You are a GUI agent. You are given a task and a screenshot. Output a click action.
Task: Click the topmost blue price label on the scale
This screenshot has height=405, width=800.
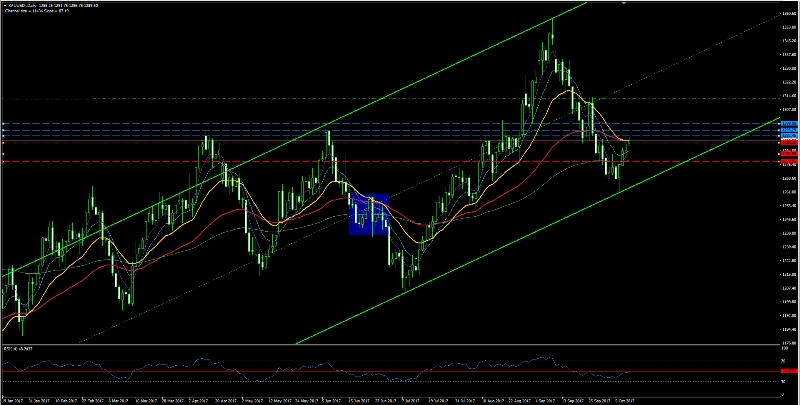790,123
